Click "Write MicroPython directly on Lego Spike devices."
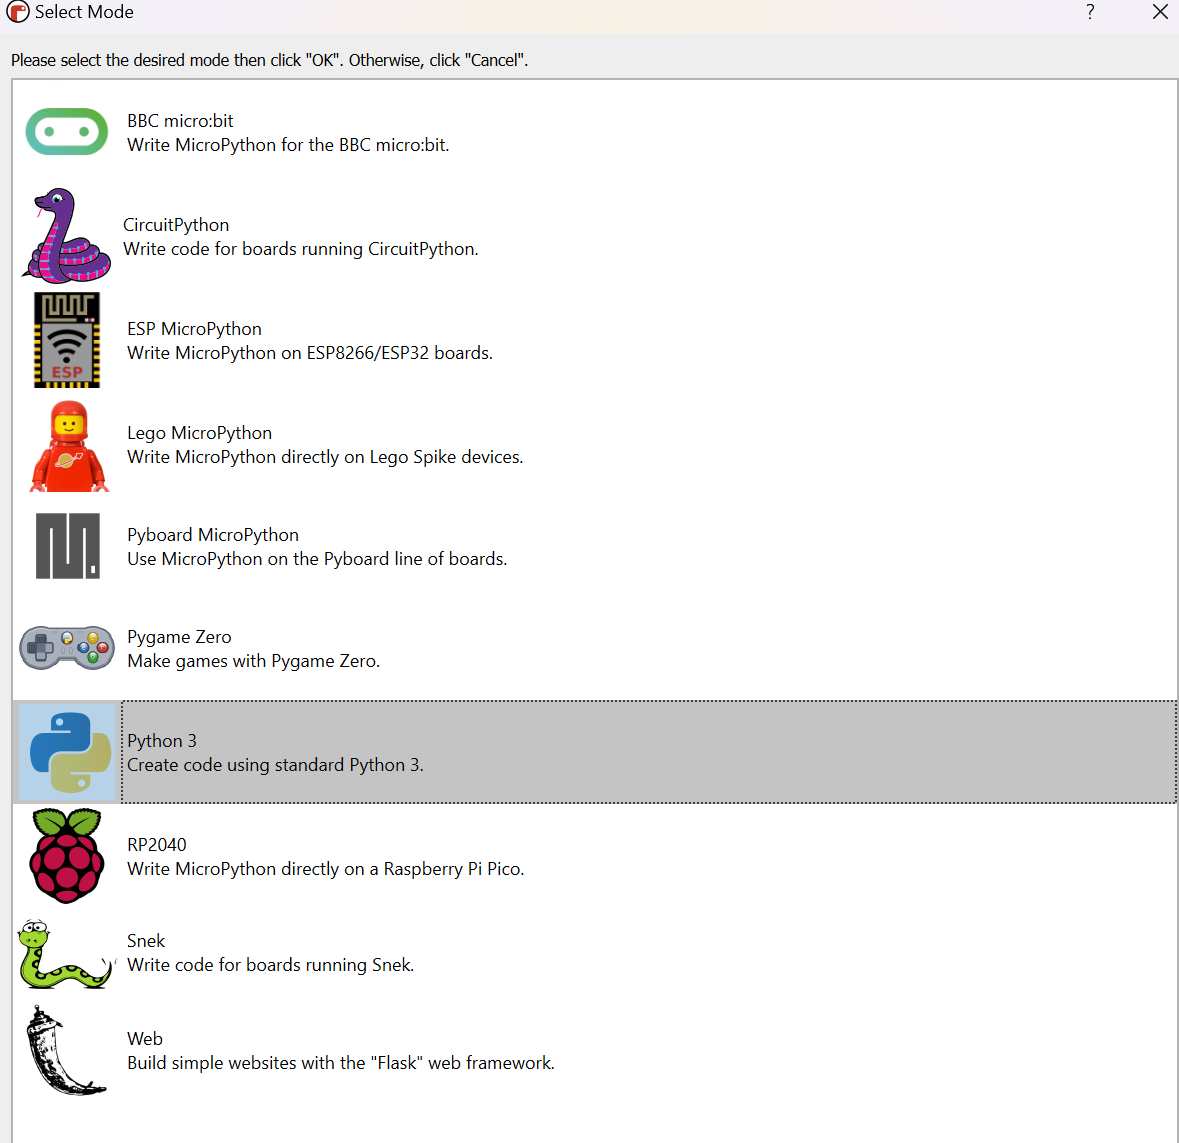 click(325, 457)
